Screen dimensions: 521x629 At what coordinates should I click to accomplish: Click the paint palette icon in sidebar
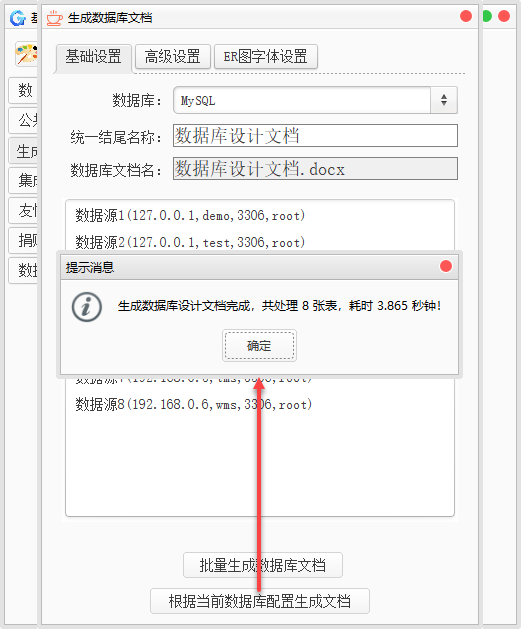[26, 54]
